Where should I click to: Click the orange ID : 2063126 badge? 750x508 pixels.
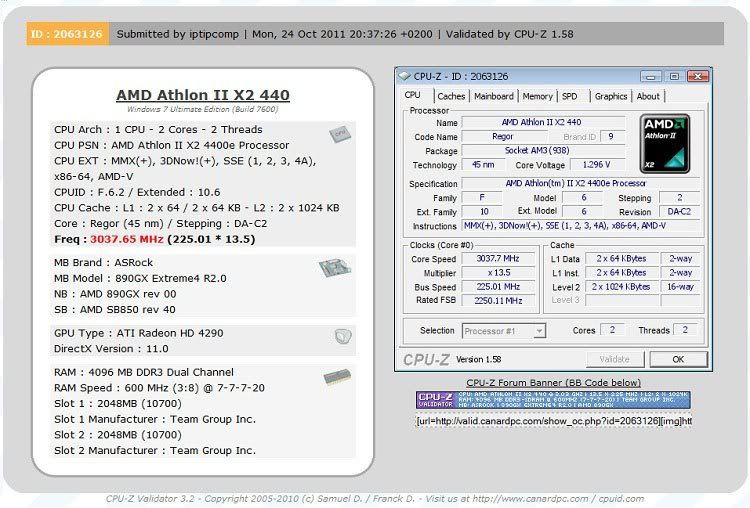67,34
